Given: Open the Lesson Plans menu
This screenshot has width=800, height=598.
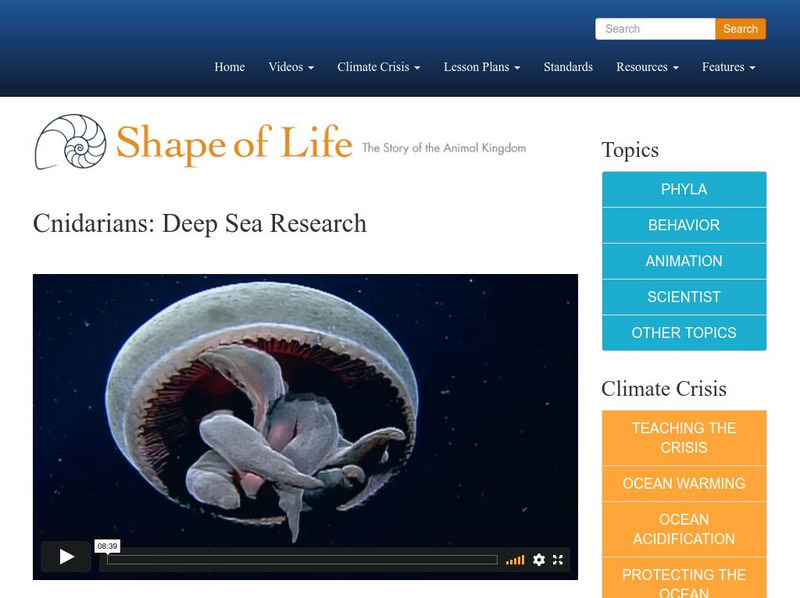Looking at the screenshot, I should point(480,67).
